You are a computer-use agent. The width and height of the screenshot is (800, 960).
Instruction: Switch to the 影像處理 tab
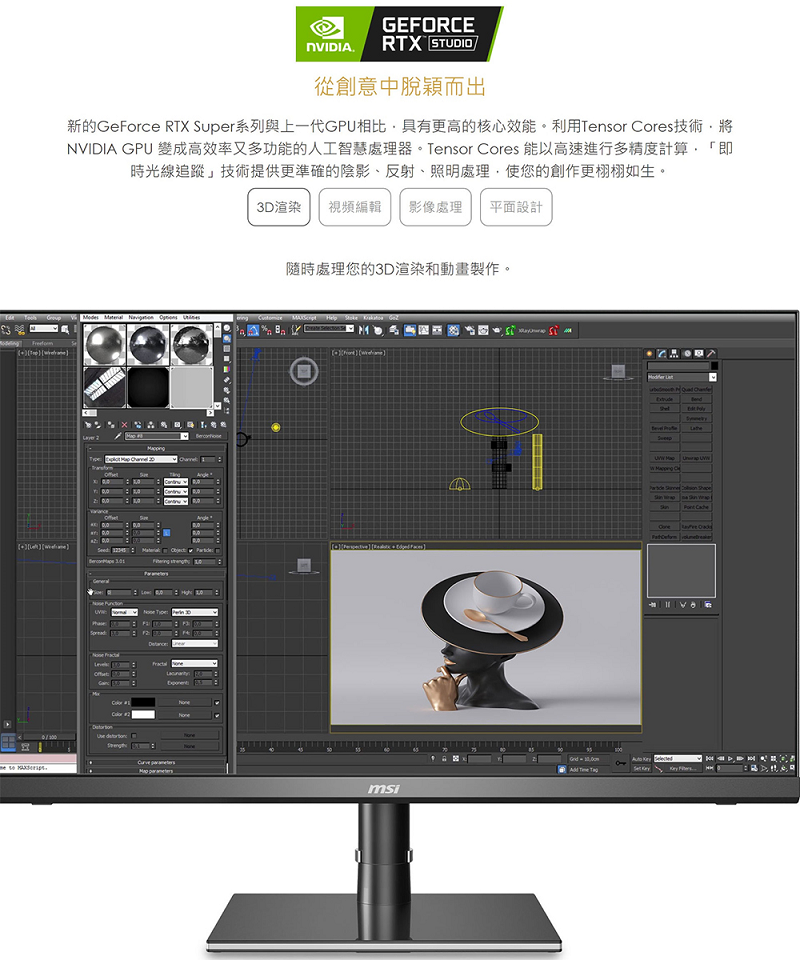(435, 207)
